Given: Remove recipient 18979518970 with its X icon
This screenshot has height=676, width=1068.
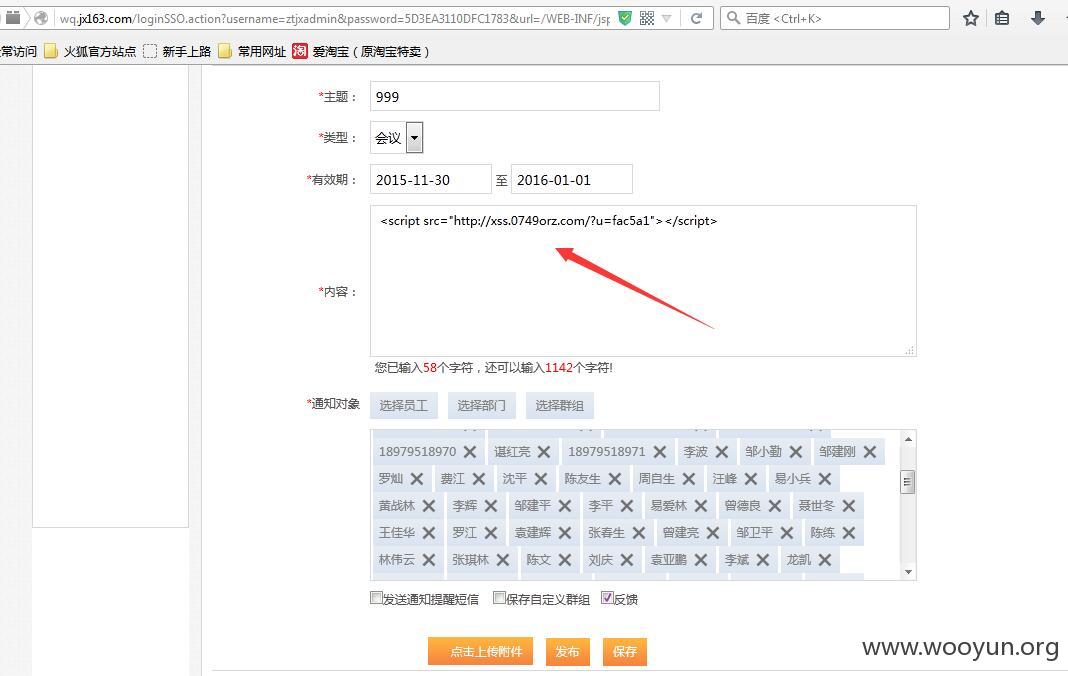Looking at the screenshot, I should click(469, 452).
